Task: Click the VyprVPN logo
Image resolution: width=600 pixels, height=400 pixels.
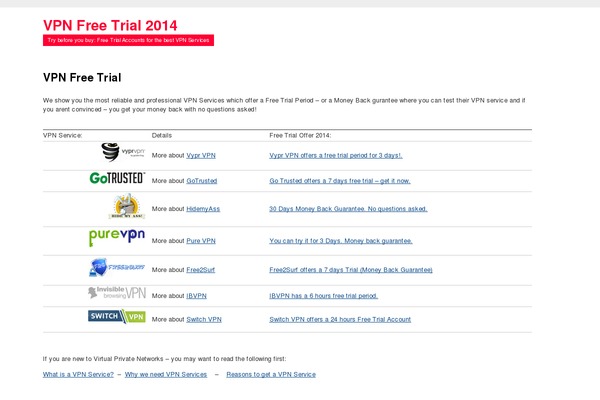Action: (x=123, y=152)
